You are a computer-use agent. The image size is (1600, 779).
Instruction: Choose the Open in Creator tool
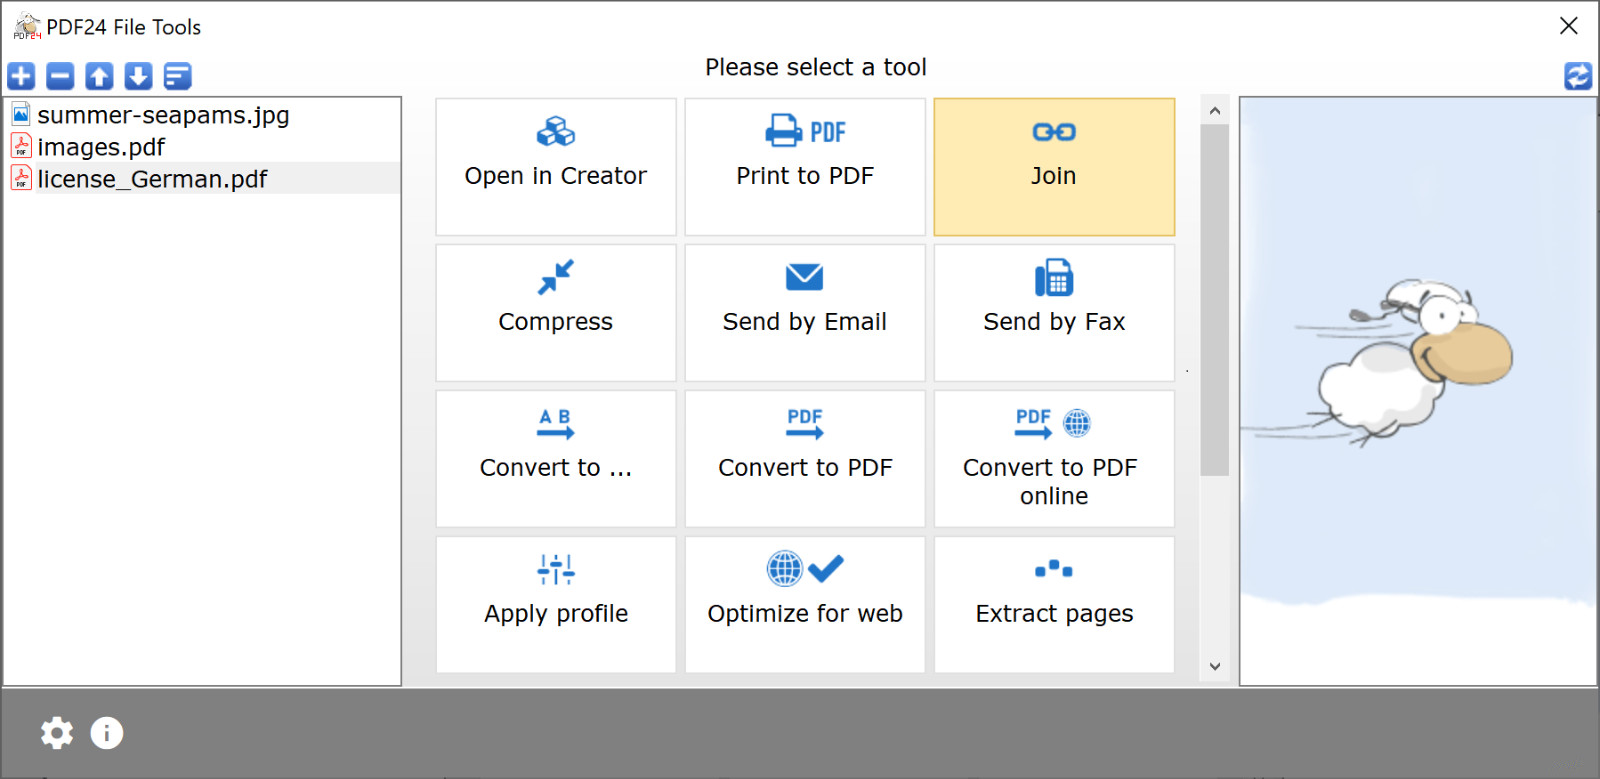click(x=556, y=167)
